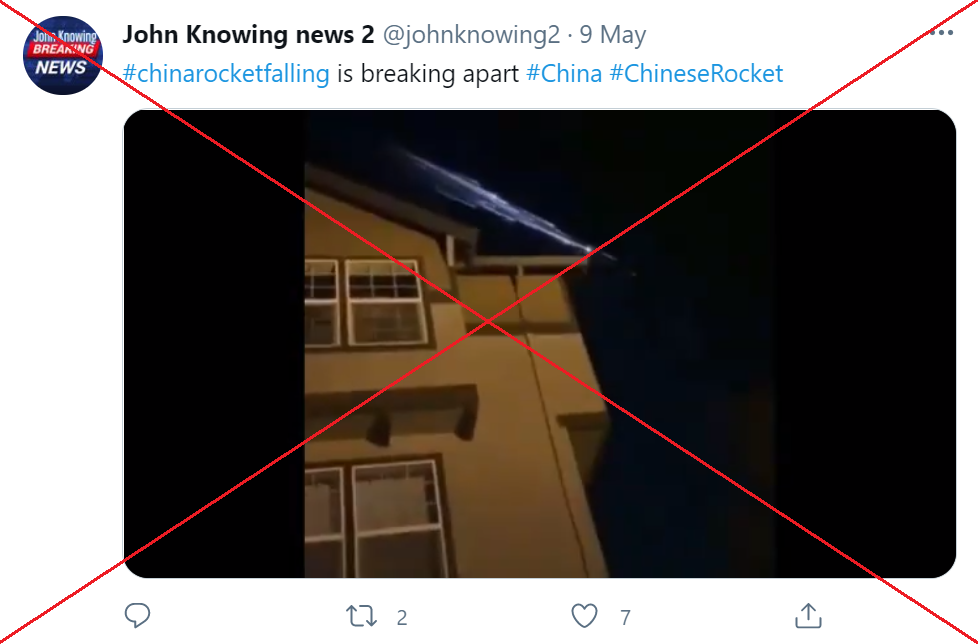Click the tweet text "is breaking apart"

pos(428,74)
